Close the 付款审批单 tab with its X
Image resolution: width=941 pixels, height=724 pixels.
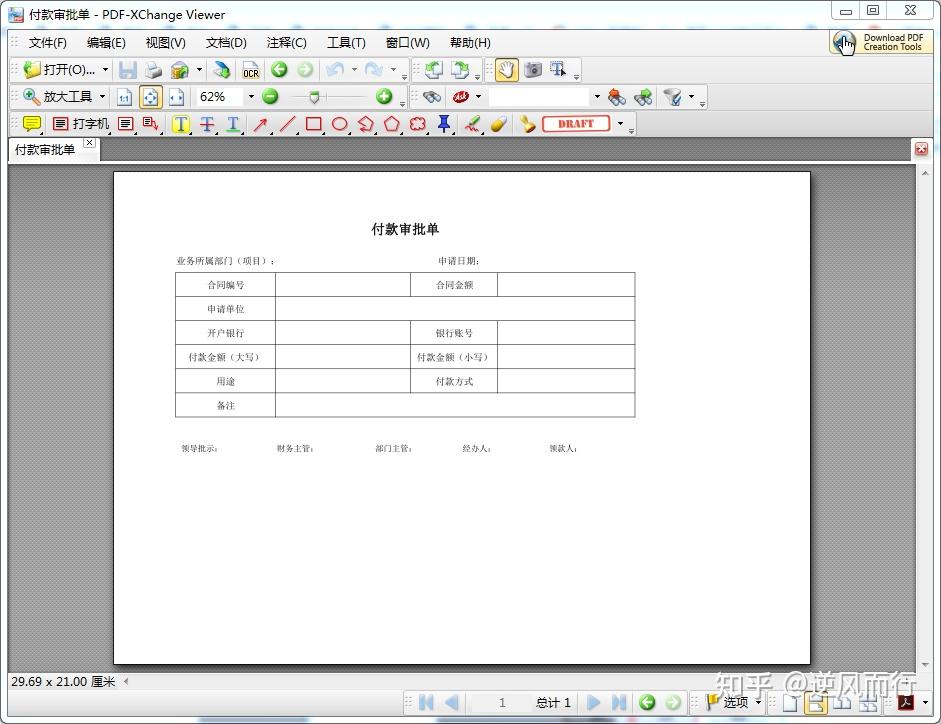pos(89,143)
